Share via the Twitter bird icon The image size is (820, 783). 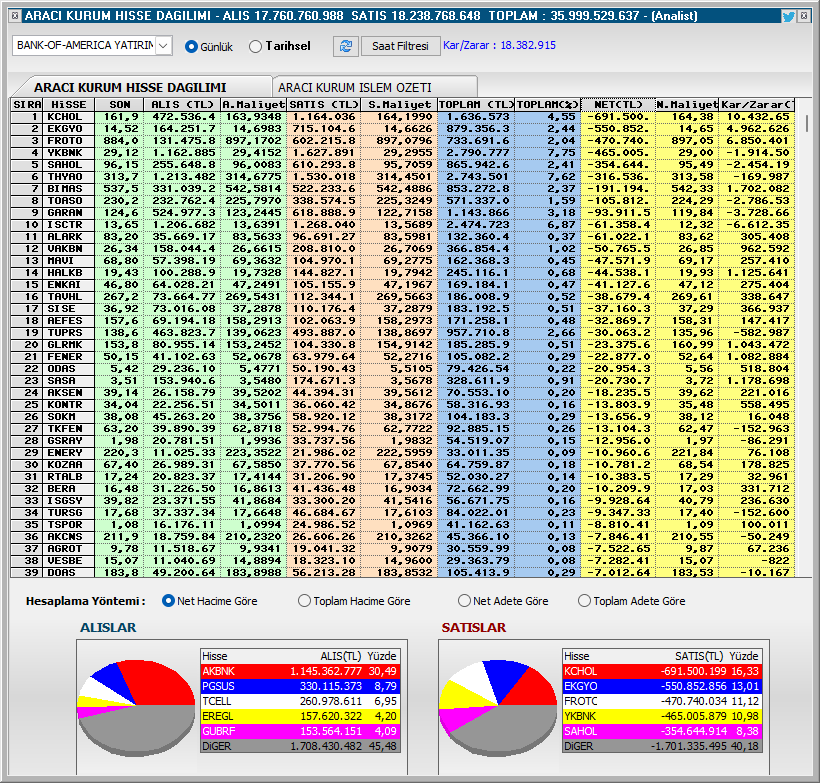click(788, 16)
